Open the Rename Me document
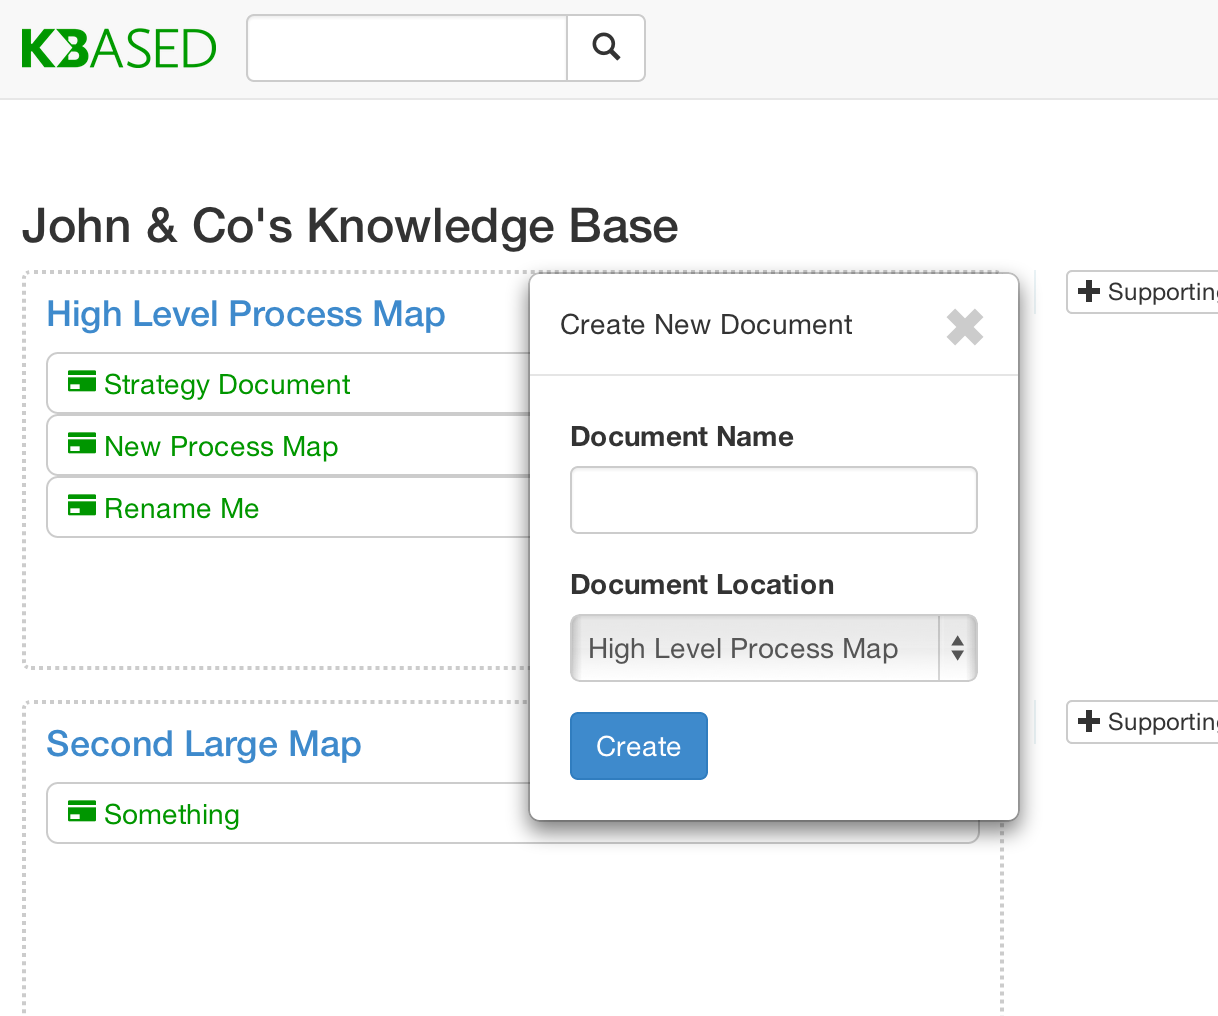 pyautogui.click(x=181, y=509)
